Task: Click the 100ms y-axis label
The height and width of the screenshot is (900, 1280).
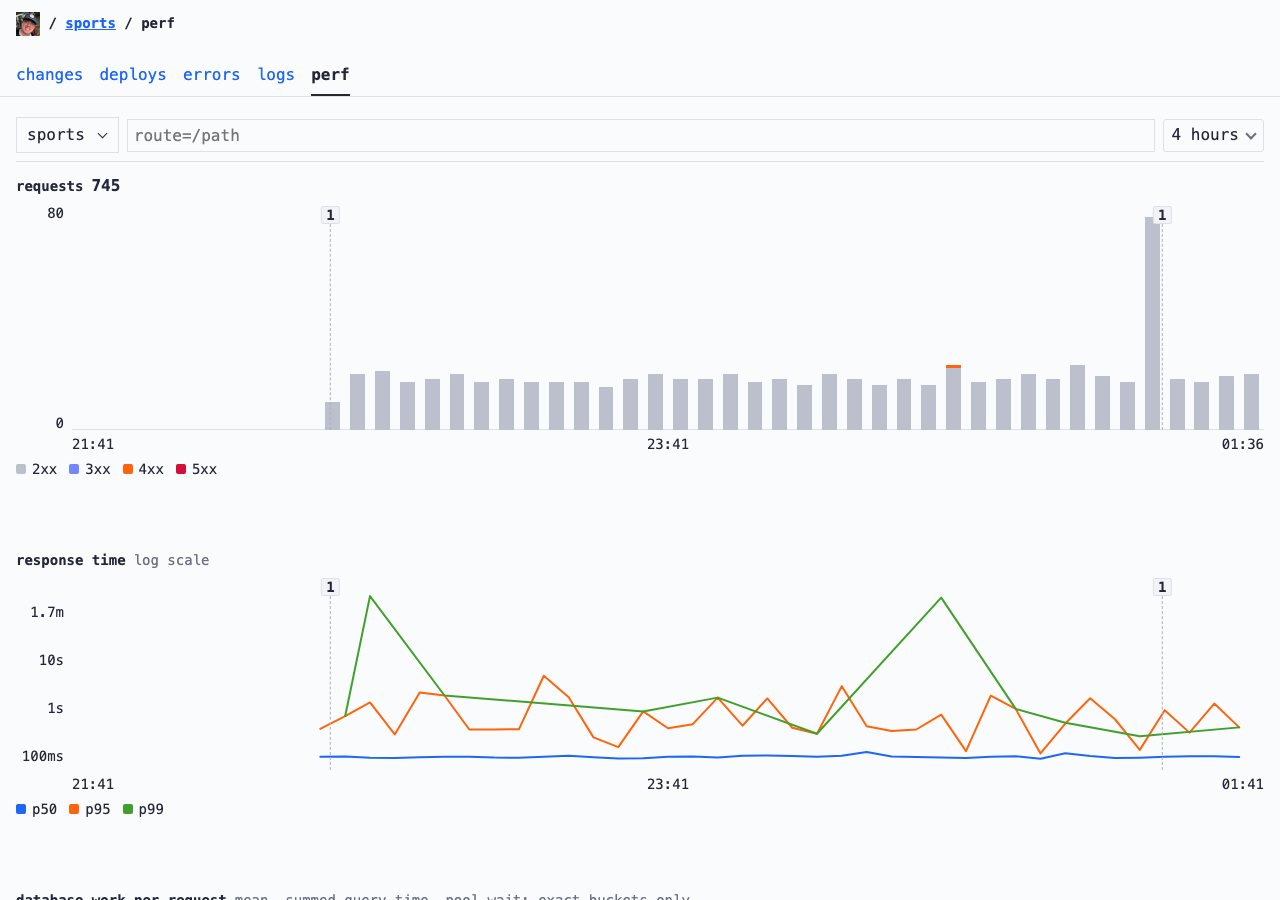Action: (43, 756)
